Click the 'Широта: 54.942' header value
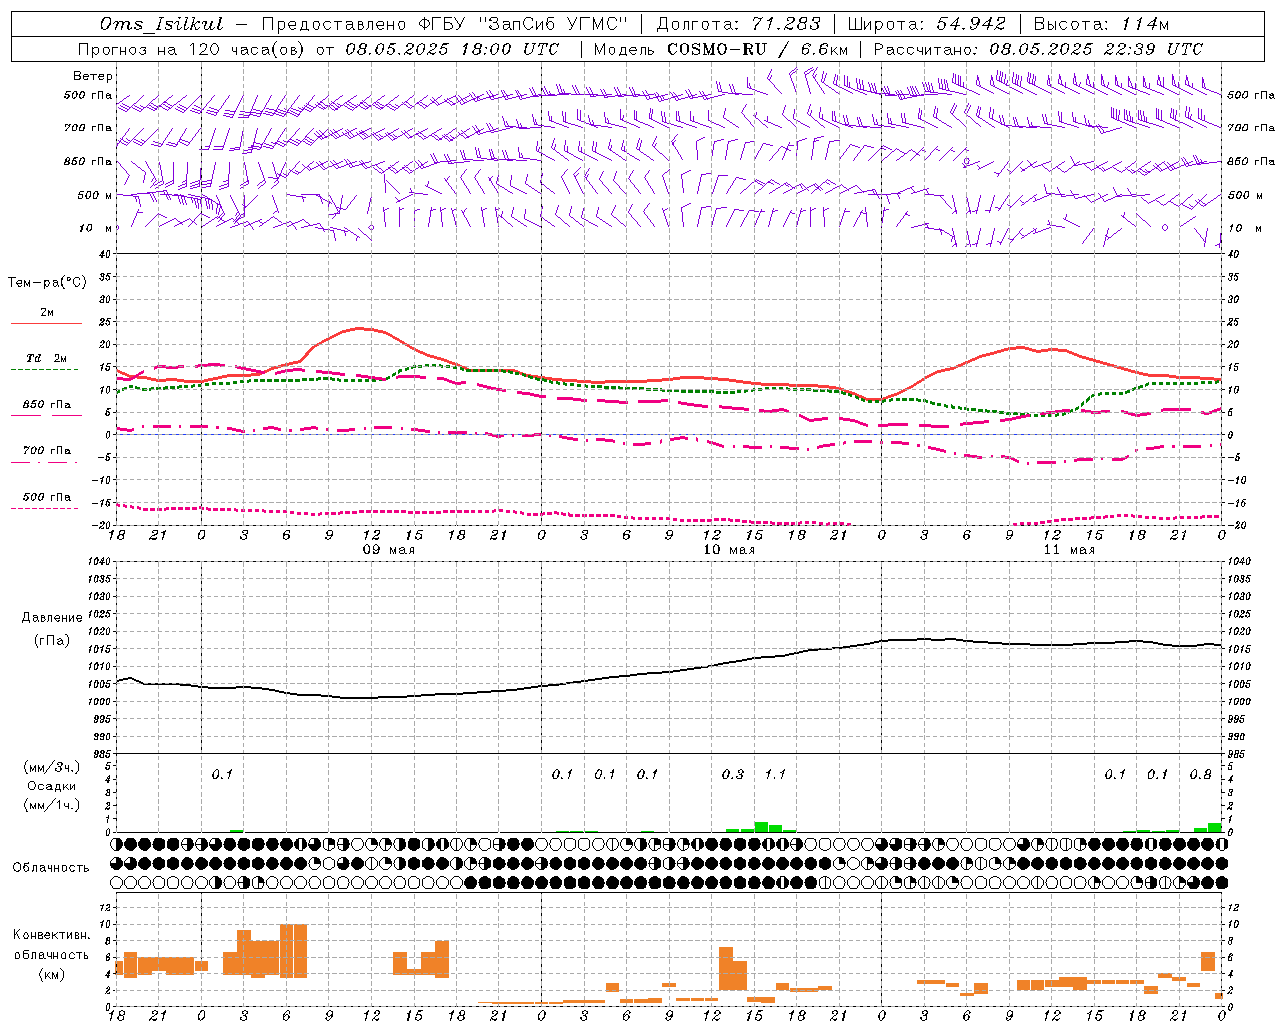The width and height of the screenshot is (1280, 1024). coord(926,24)
